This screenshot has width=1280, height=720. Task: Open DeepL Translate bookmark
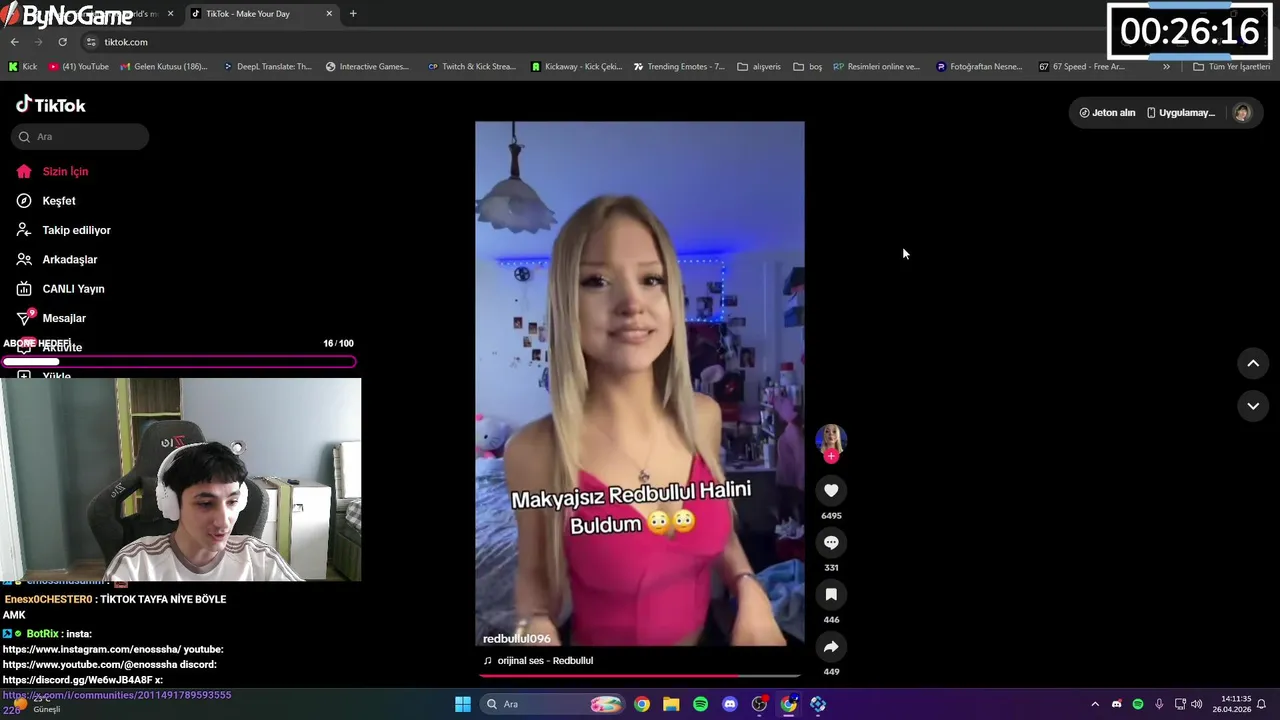coord(267,67)
